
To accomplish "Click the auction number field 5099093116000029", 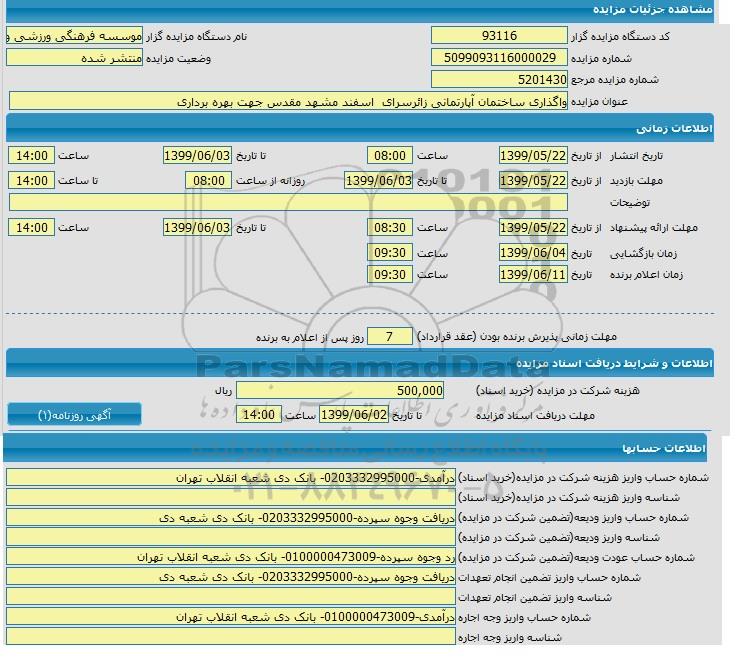I will click(x=499, y=58).
